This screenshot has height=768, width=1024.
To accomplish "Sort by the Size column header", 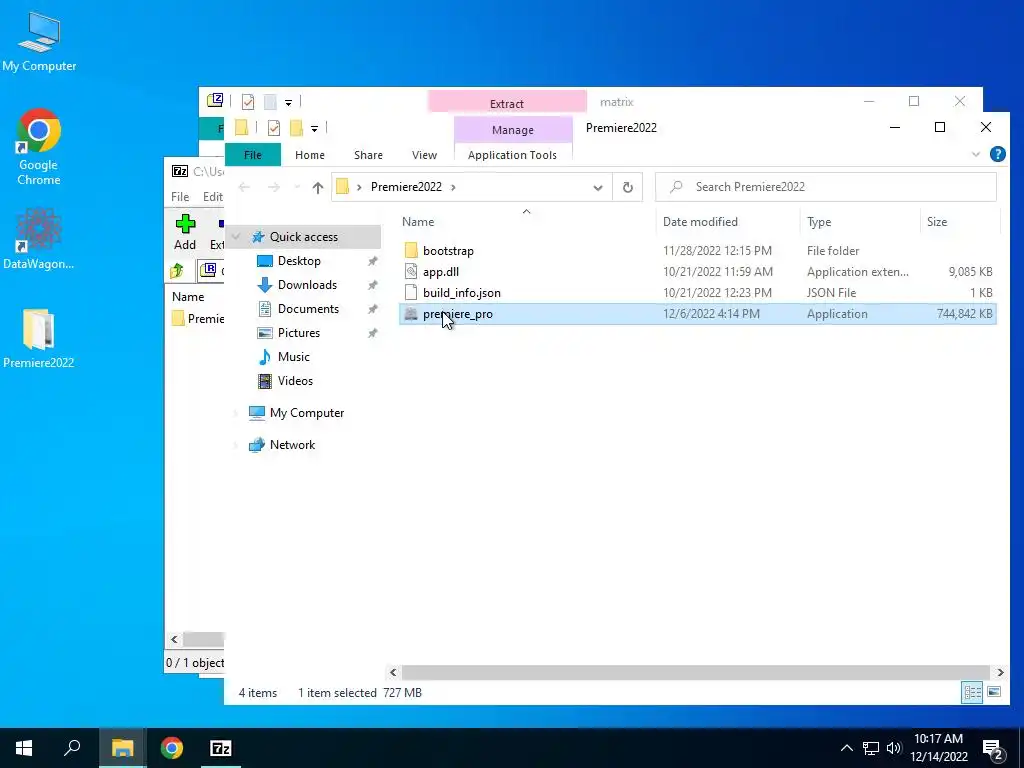I will pyautogui.click(x=936, y=222).
